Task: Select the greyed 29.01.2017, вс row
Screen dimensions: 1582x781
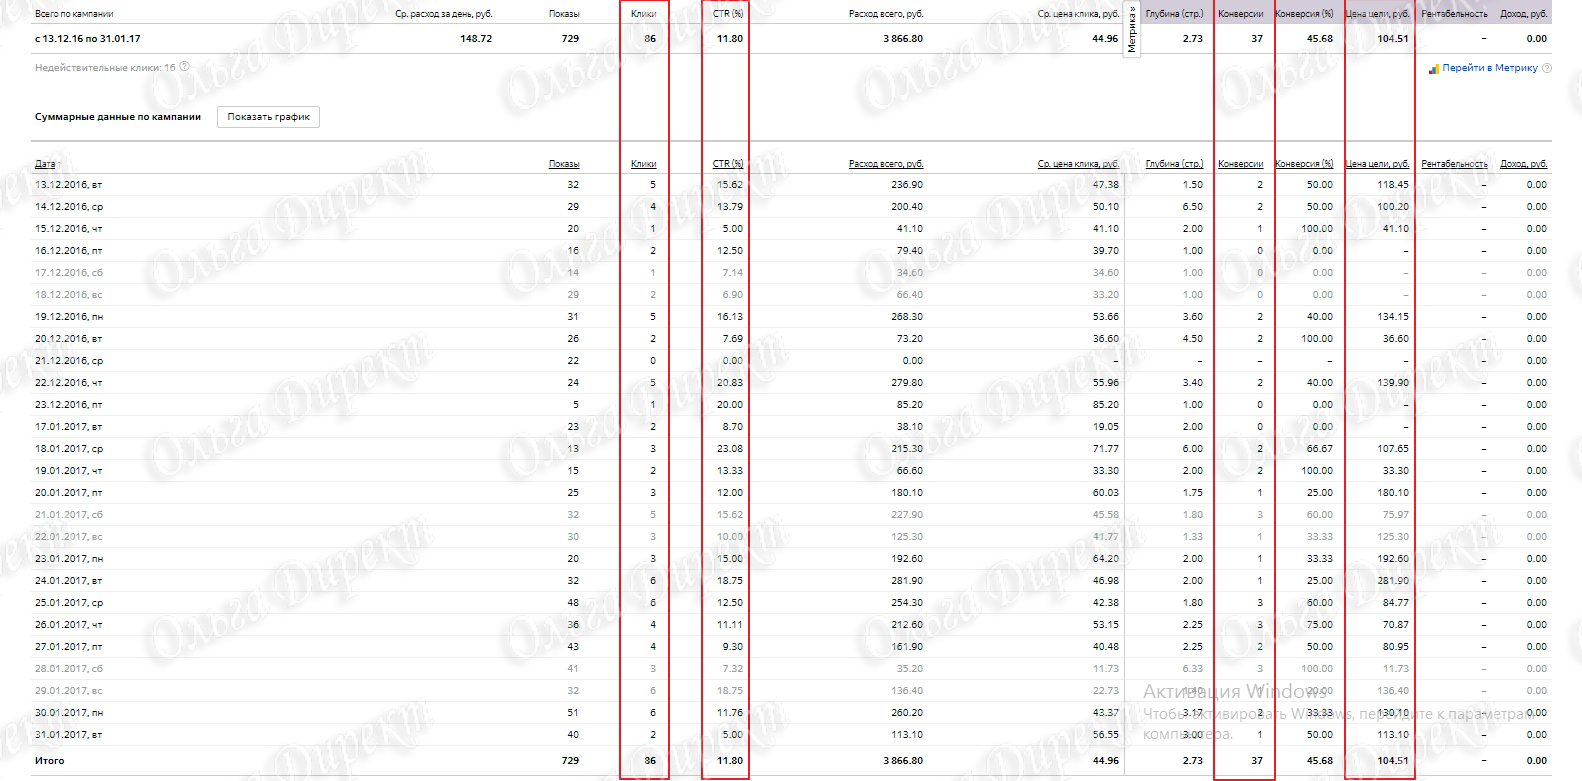Action: (x=791, y=691)
